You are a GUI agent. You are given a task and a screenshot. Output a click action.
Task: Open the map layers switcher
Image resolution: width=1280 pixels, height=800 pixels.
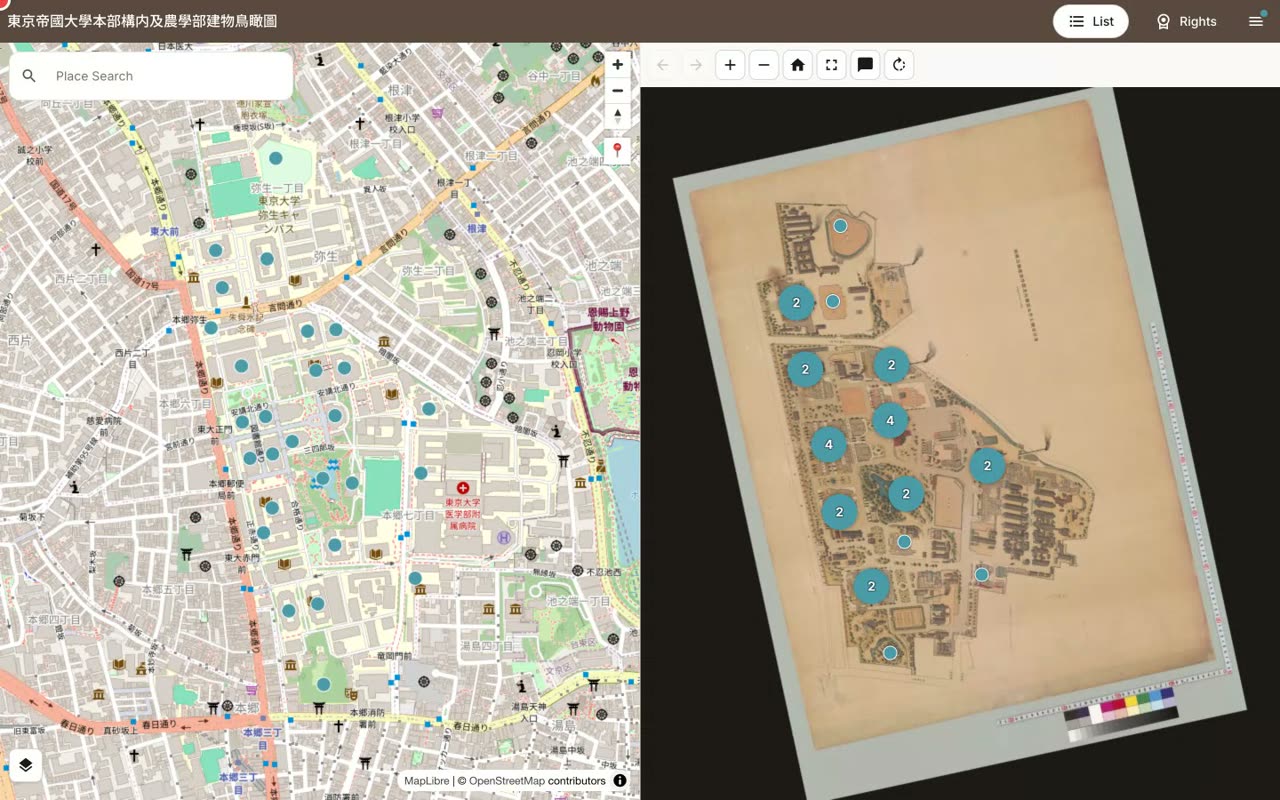[x=26, y=765]
